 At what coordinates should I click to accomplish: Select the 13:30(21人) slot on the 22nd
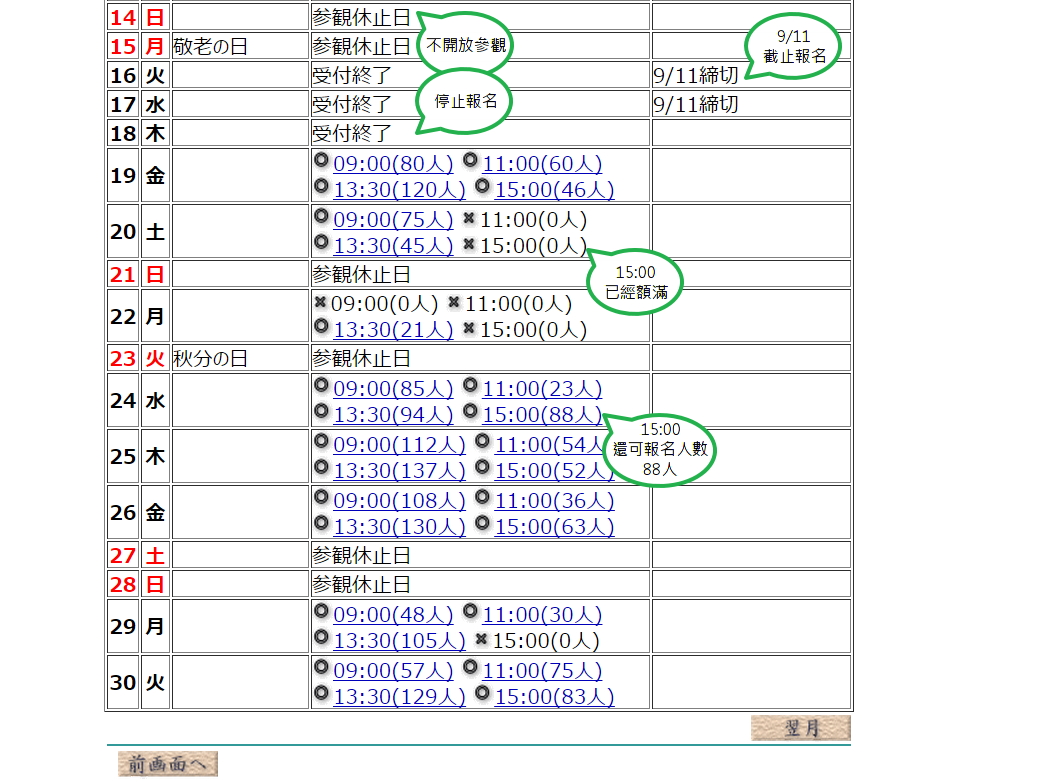[x=392, y=330]
